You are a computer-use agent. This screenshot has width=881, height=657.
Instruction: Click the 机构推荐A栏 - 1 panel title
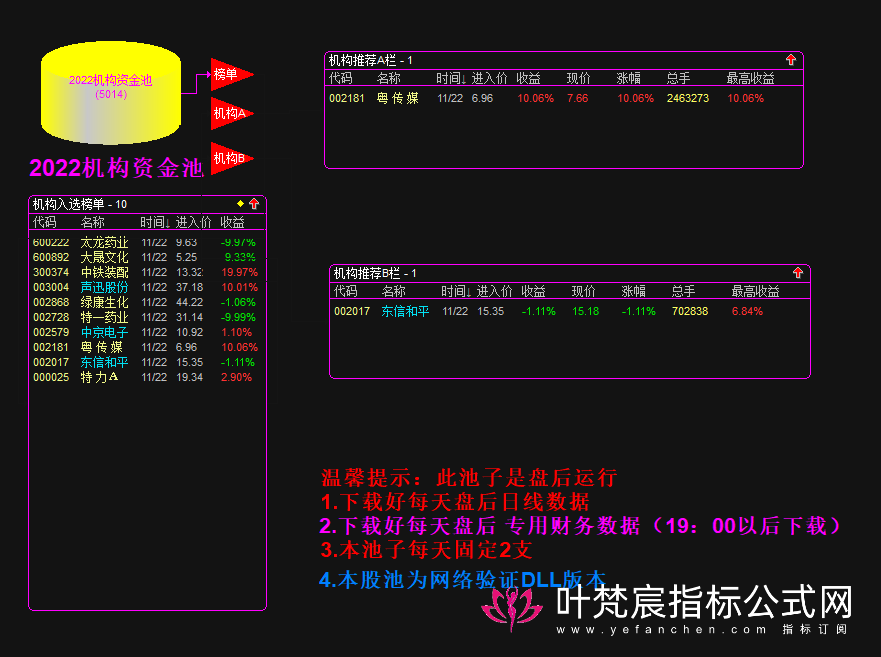coord(370,60)
